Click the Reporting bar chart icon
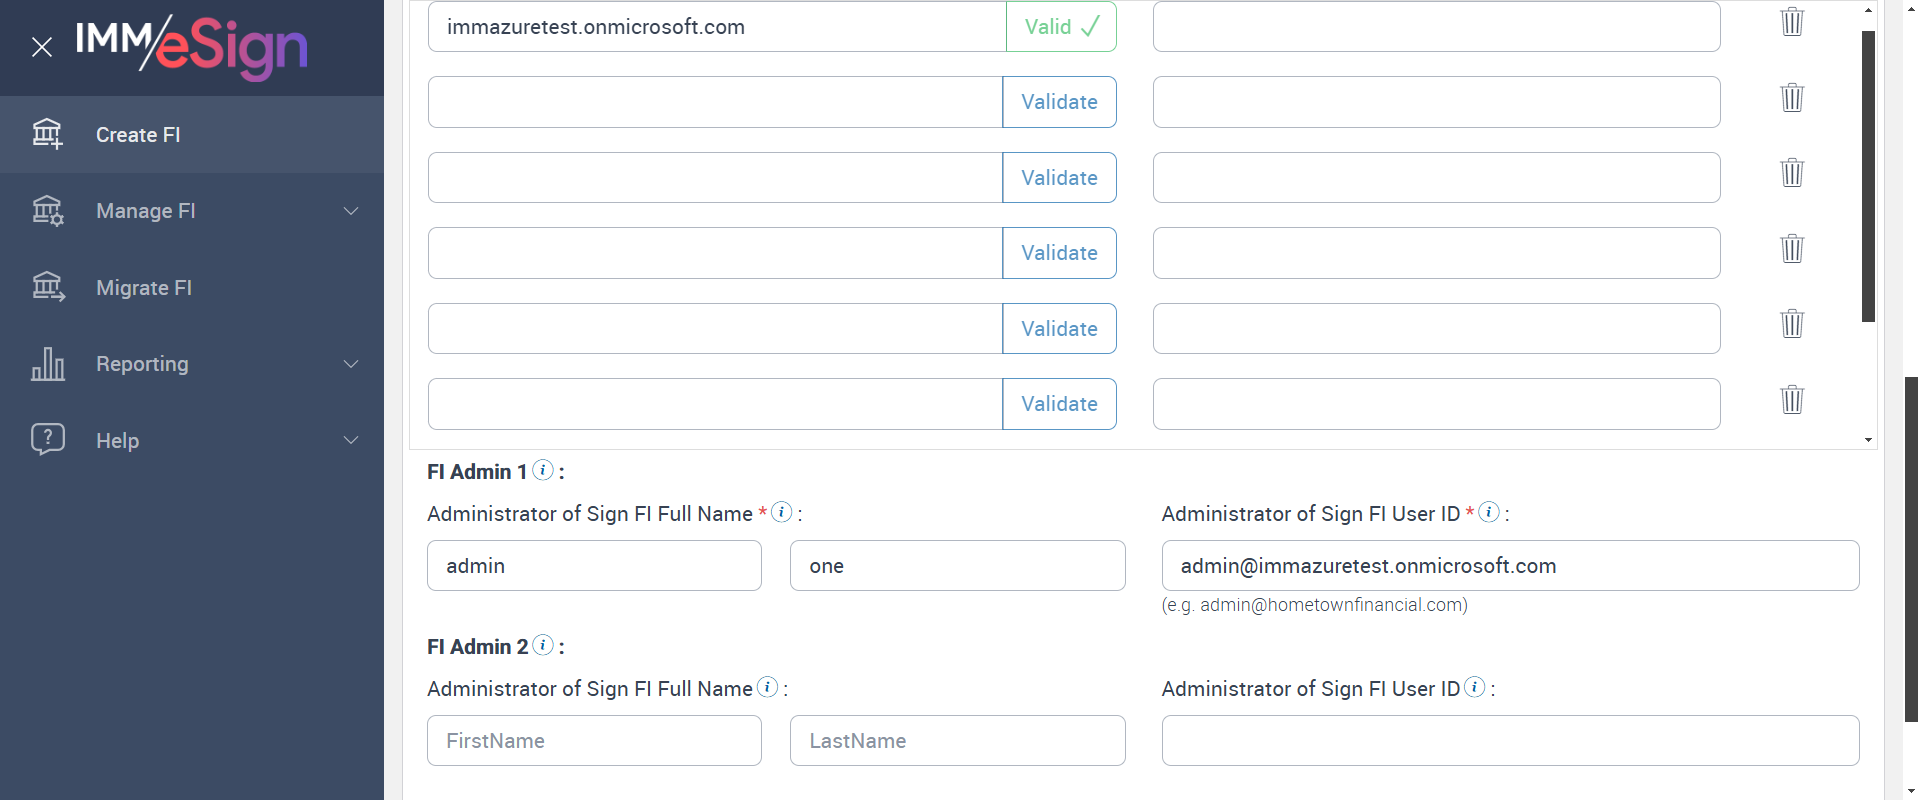 click(x=47, y=364)
